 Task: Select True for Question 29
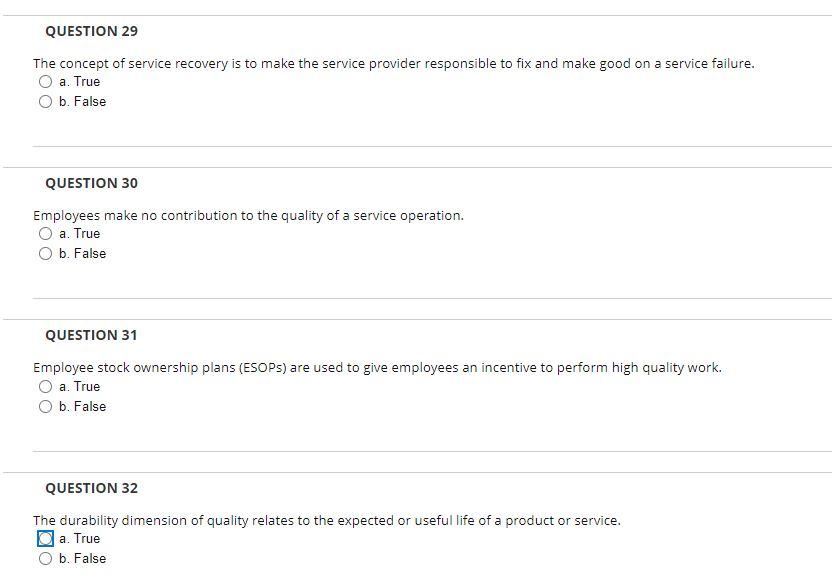coord(45,81)
